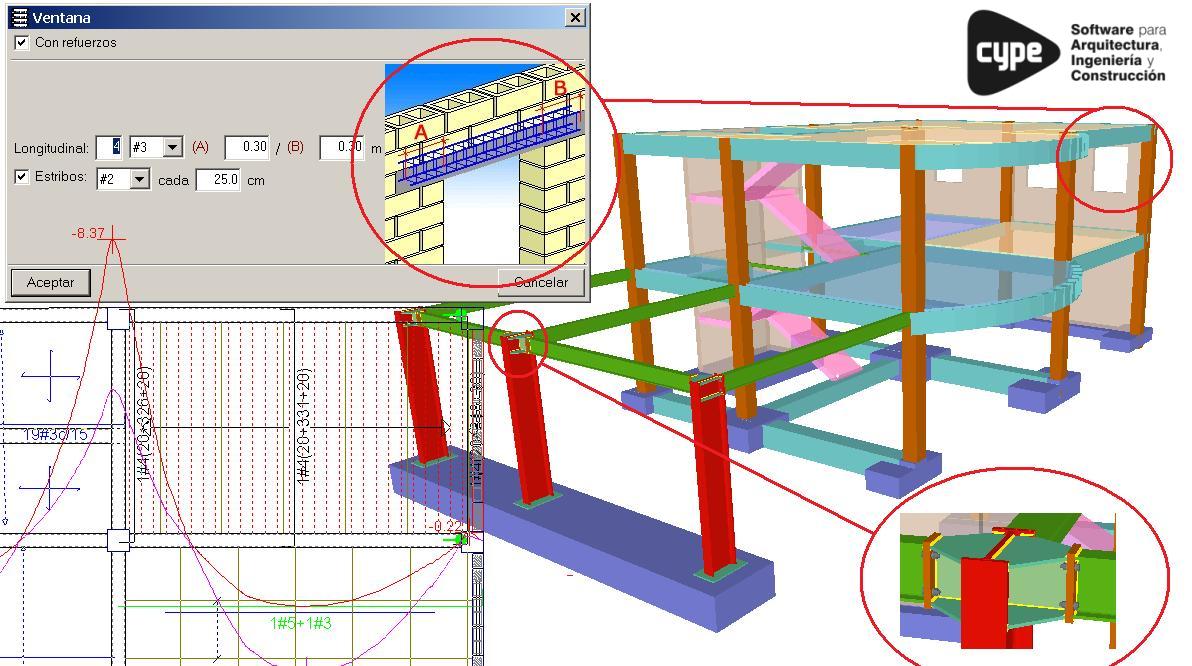Image resolution: width=1192 pixels, height=666 pixels.
Task: Click the 19#3c/15 reinforcement label
Action: (55, 434)
